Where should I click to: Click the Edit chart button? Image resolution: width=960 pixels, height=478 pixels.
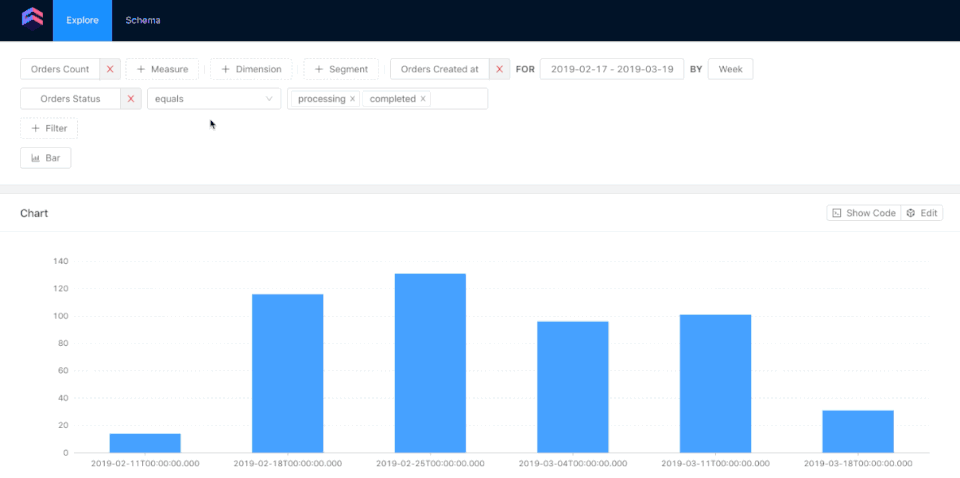[922, 213]
